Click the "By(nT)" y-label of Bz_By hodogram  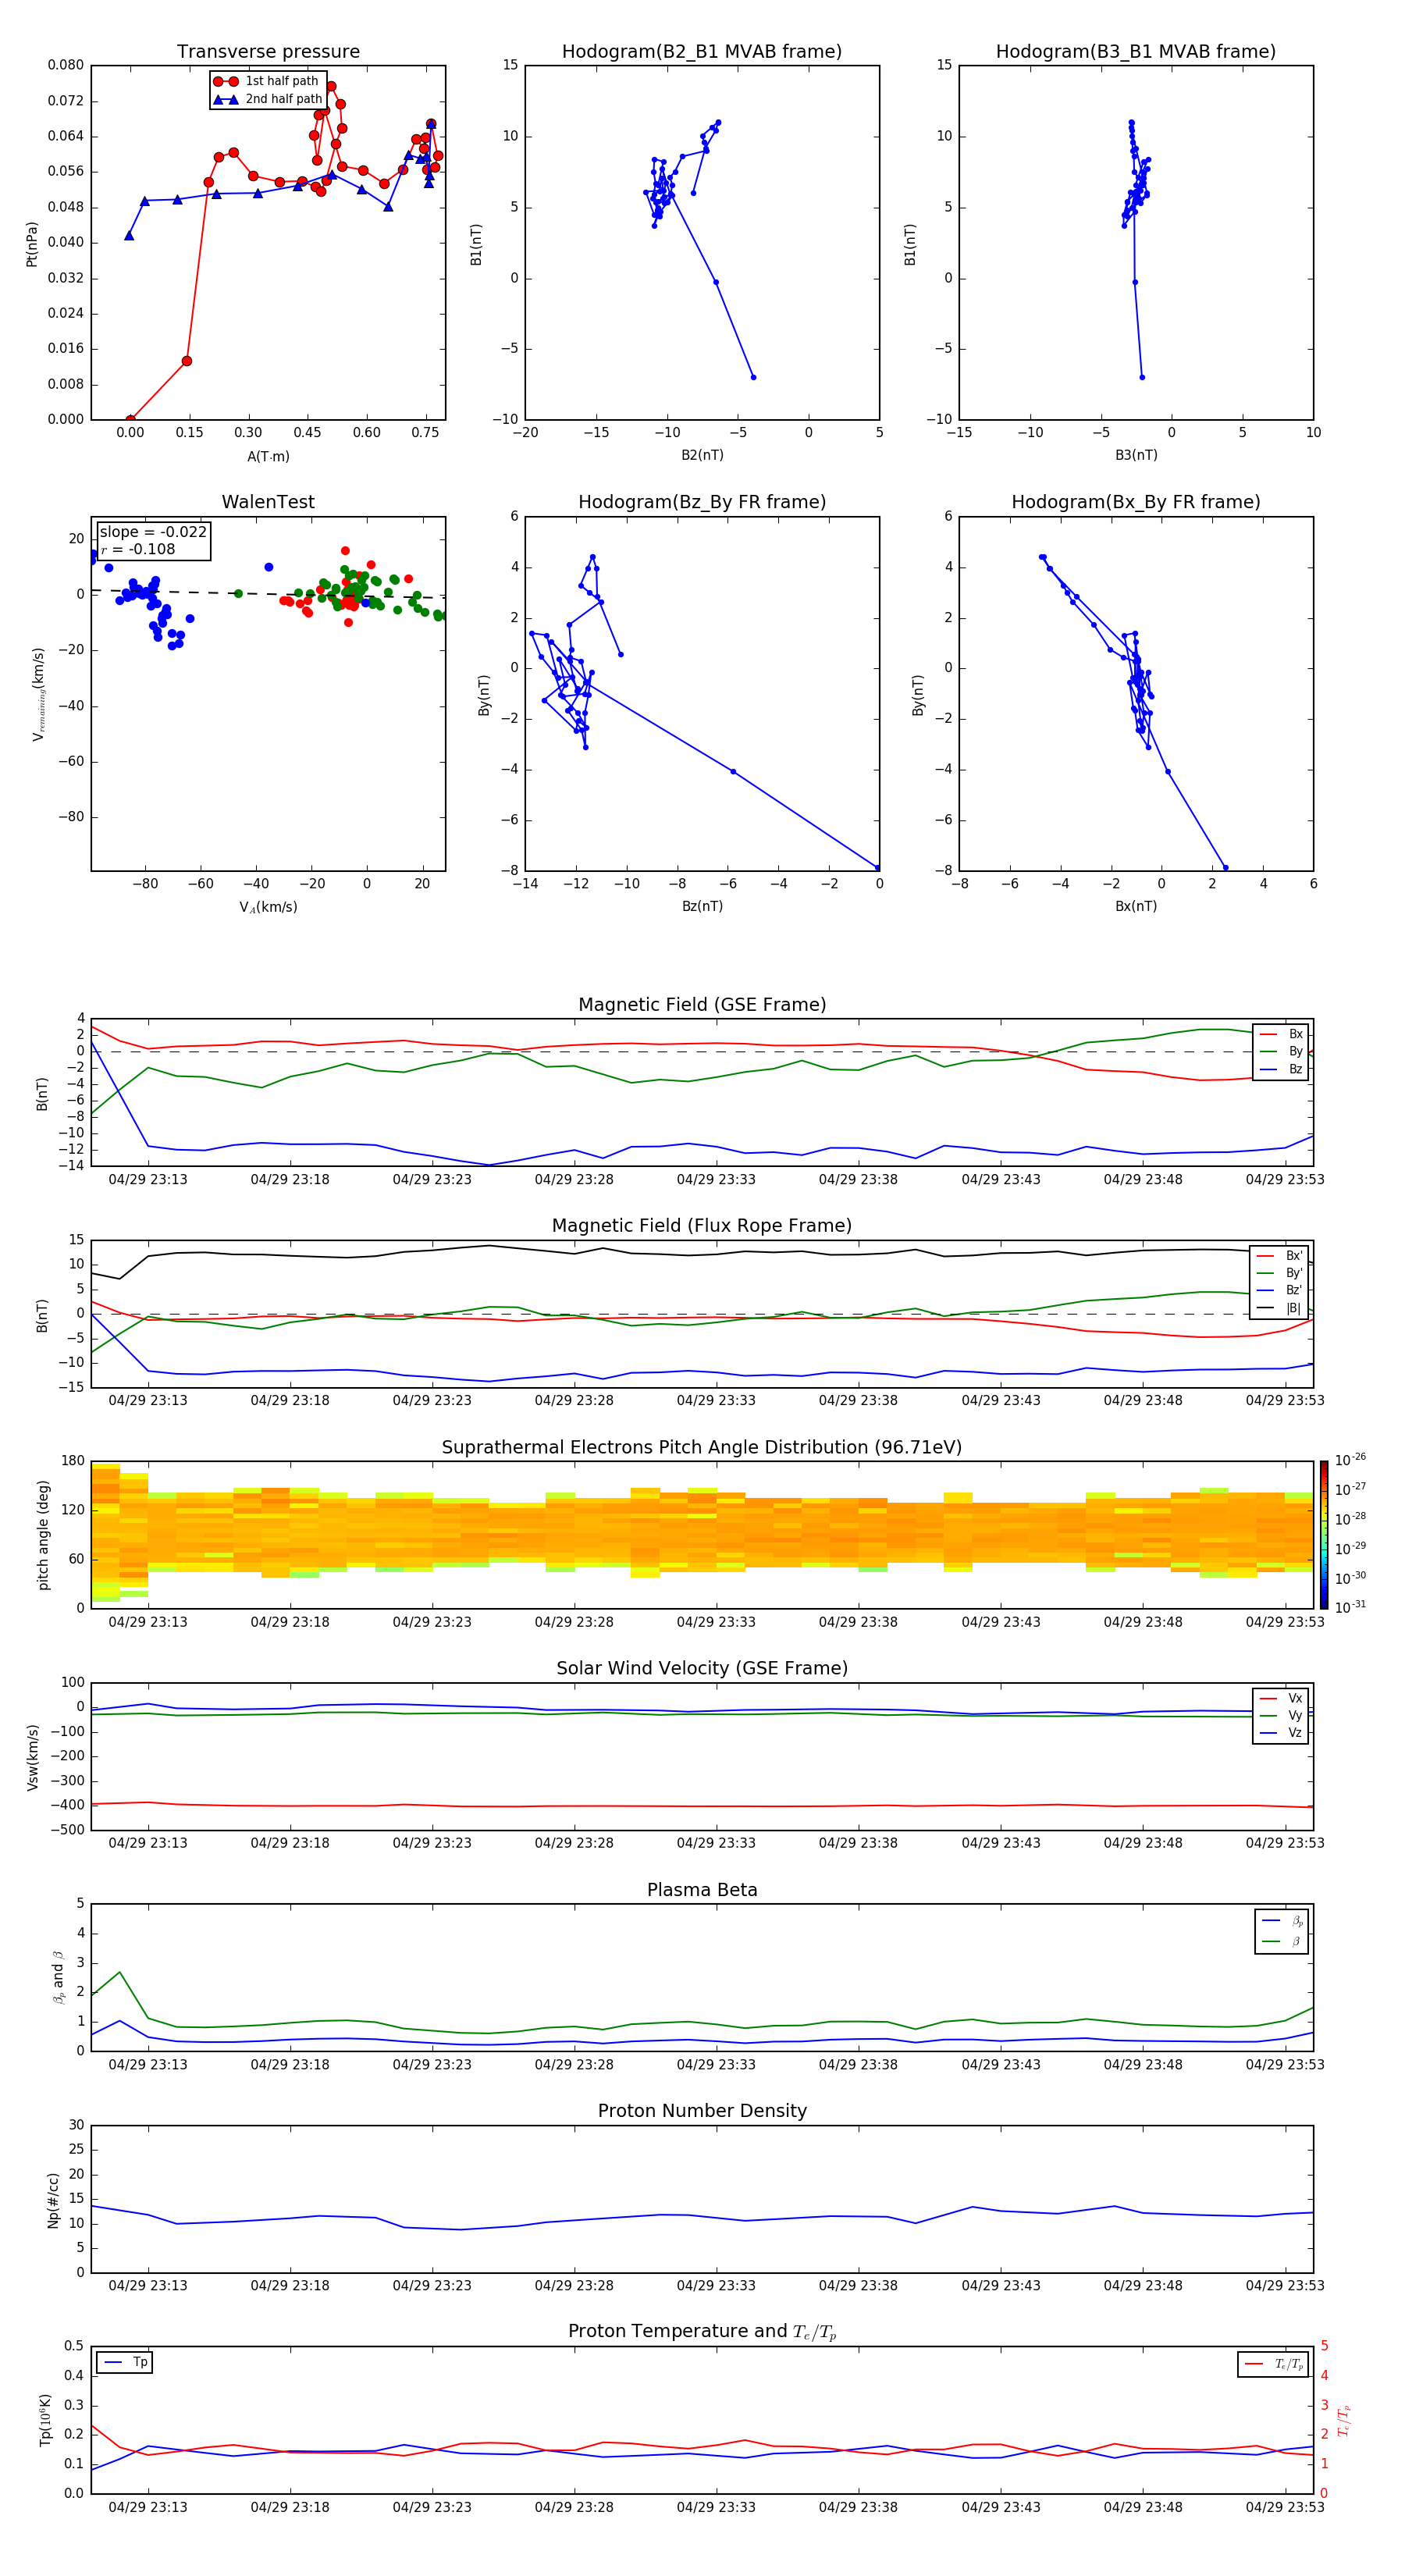[x=484, y=695]
